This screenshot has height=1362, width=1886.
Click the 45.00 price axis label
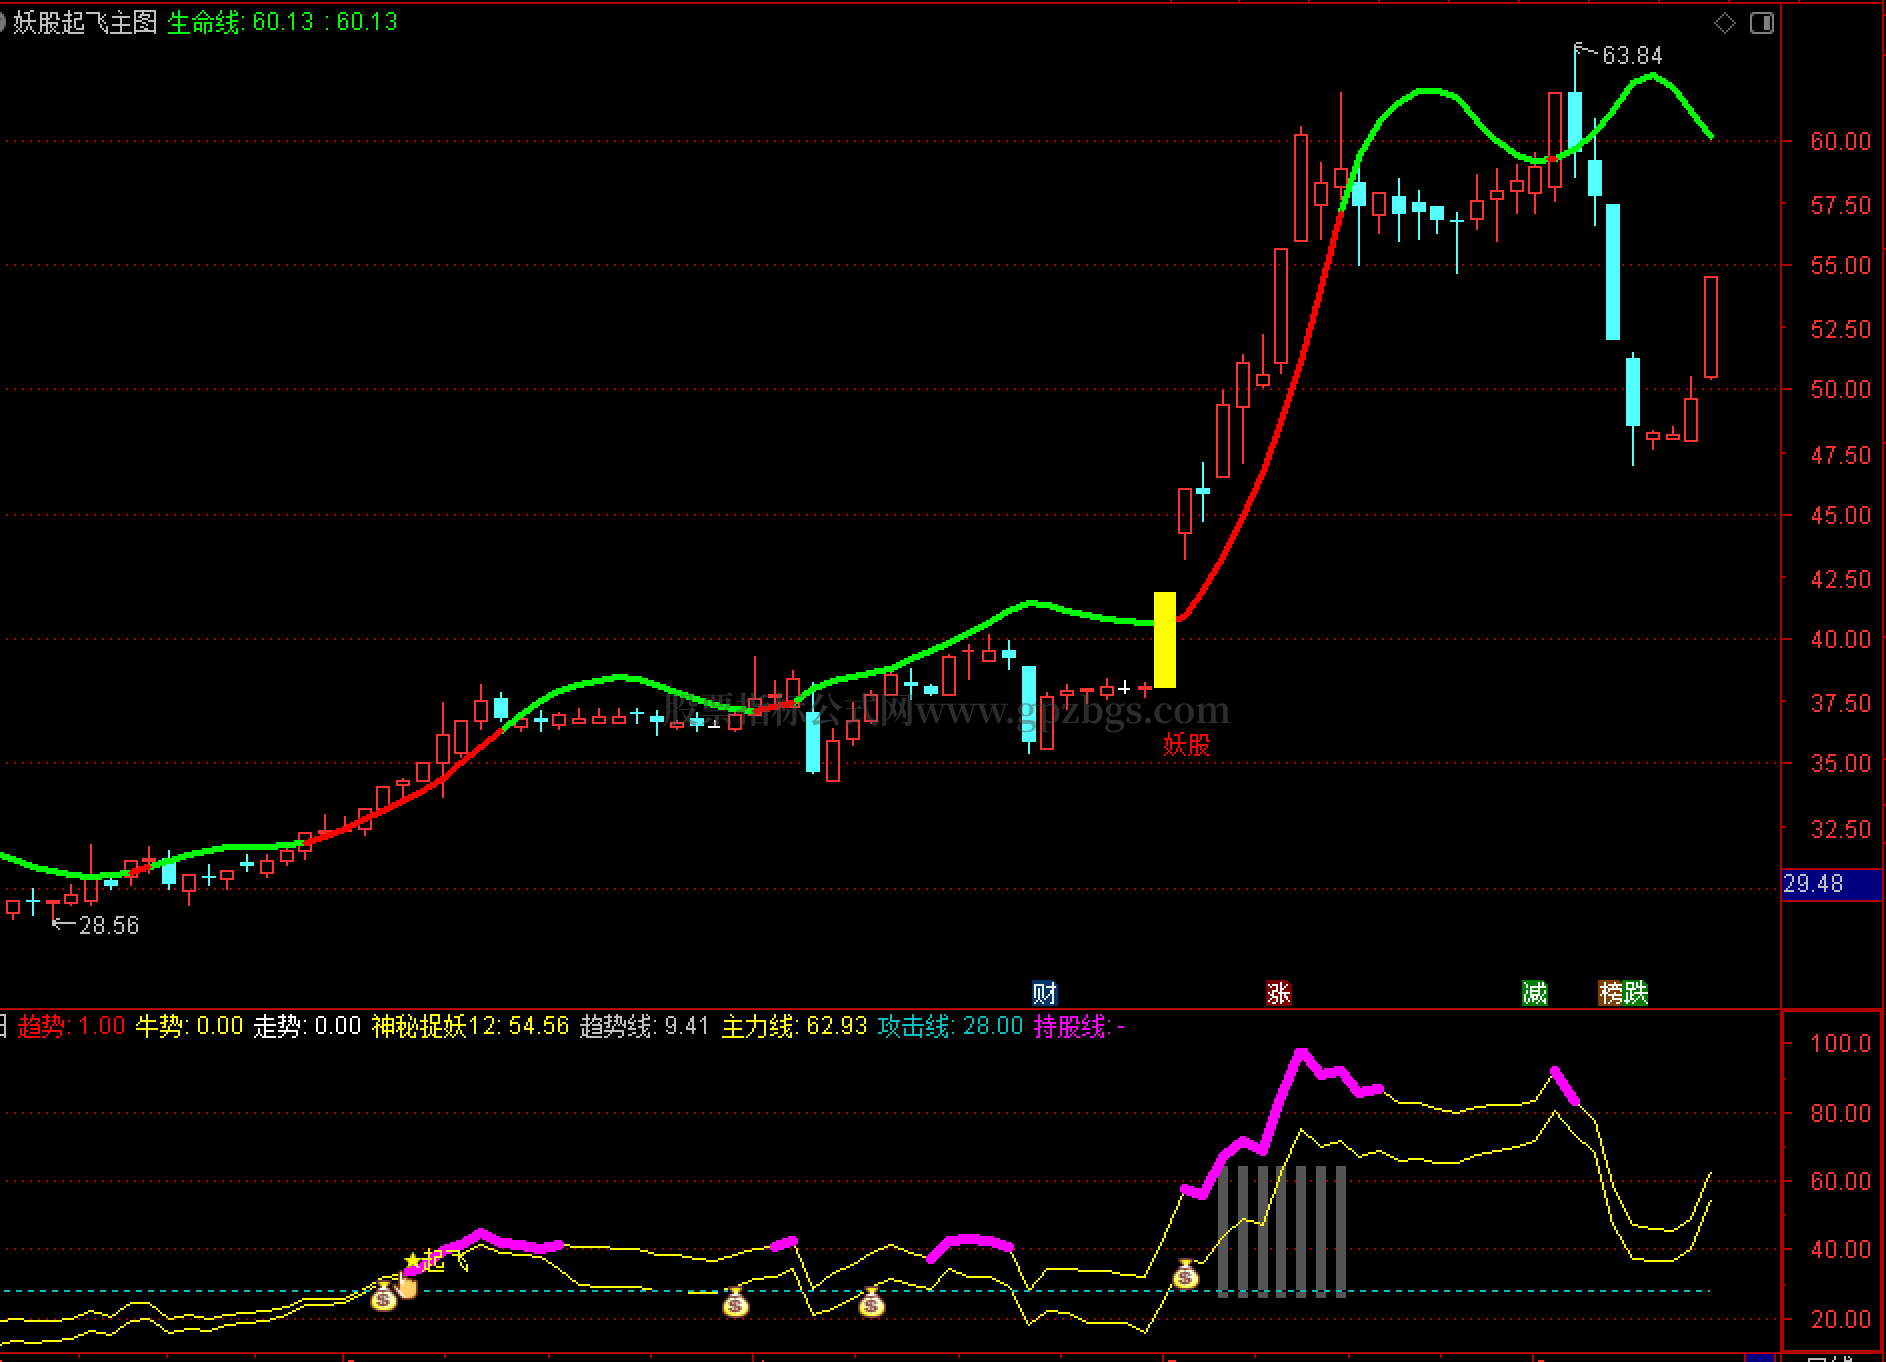click(1840, 515)
